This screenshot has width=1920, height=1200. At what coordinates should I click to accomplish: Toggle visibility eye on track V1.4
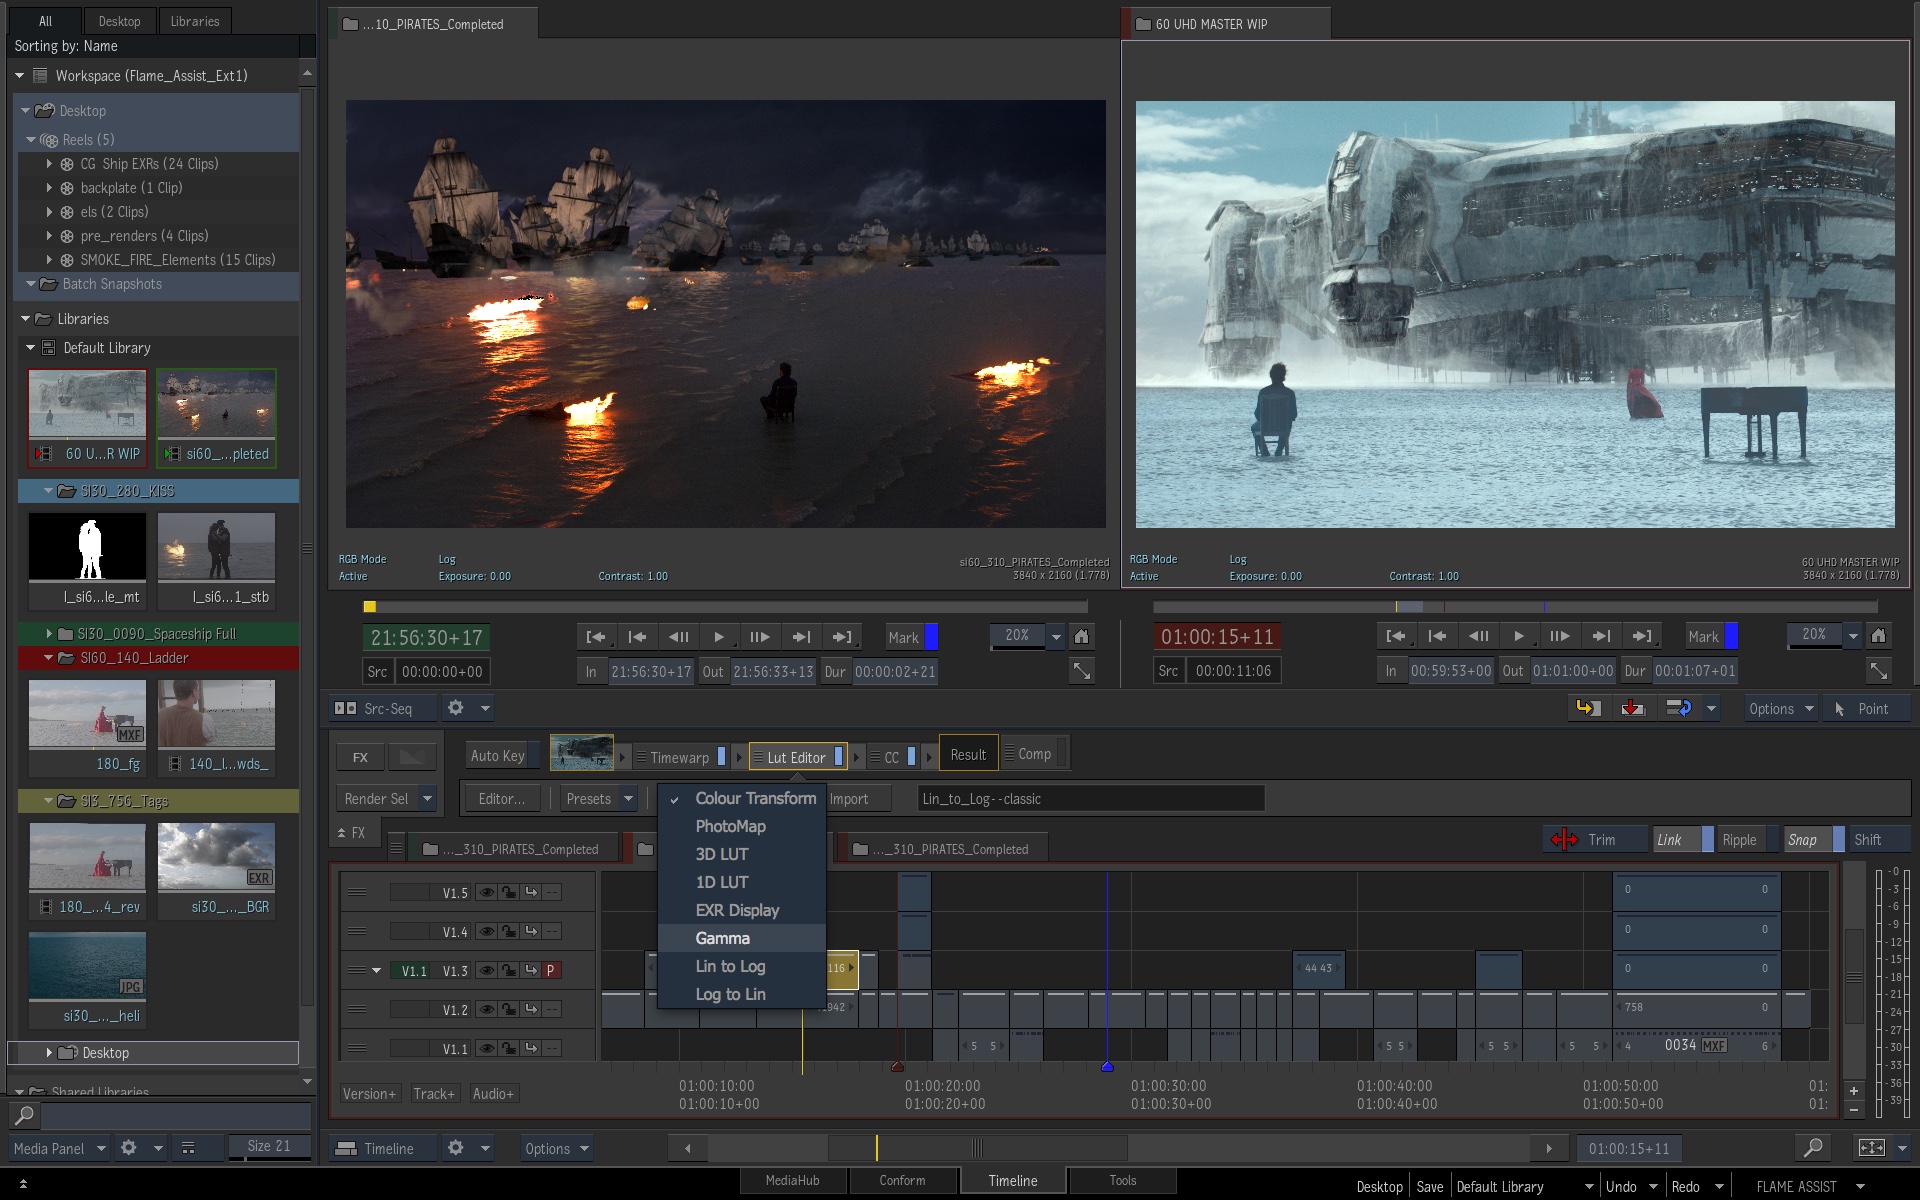pyautogui.click(x=486, y=931)
